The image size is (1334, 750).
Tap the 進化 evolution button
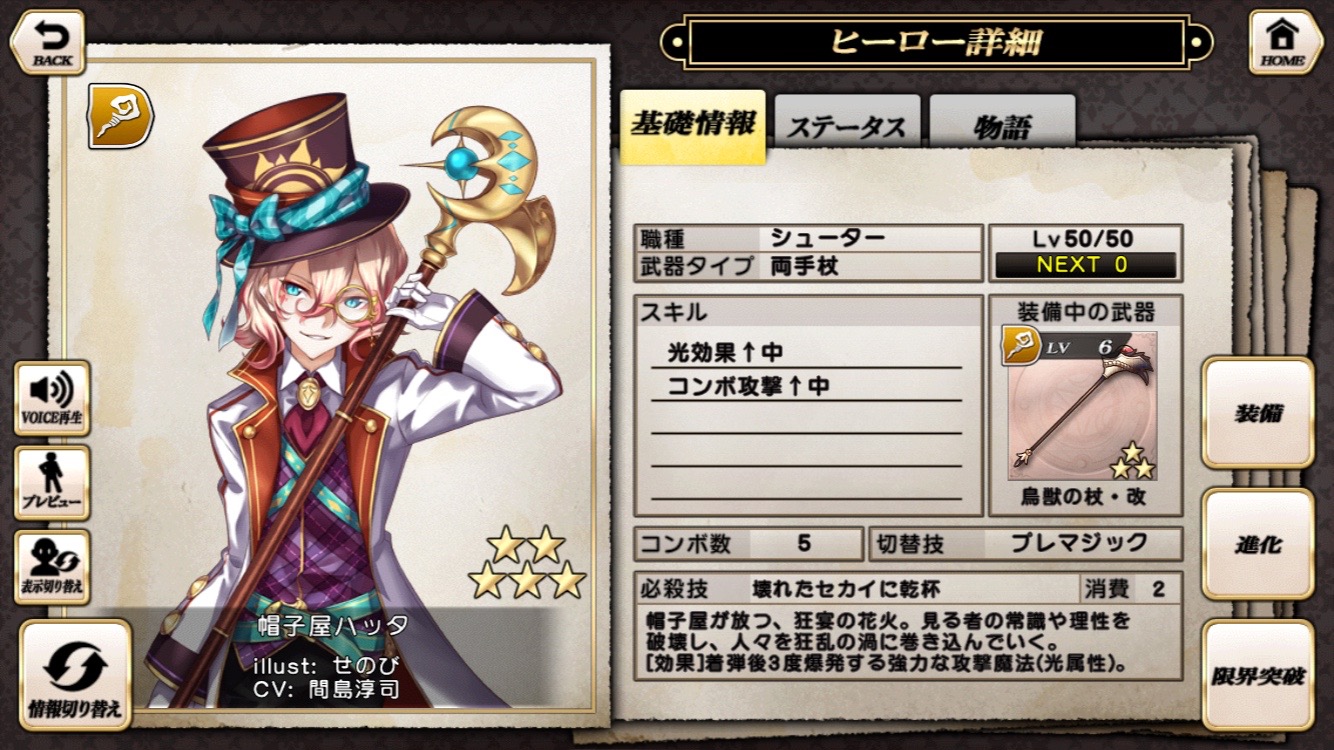click(x=1258, y=544)
